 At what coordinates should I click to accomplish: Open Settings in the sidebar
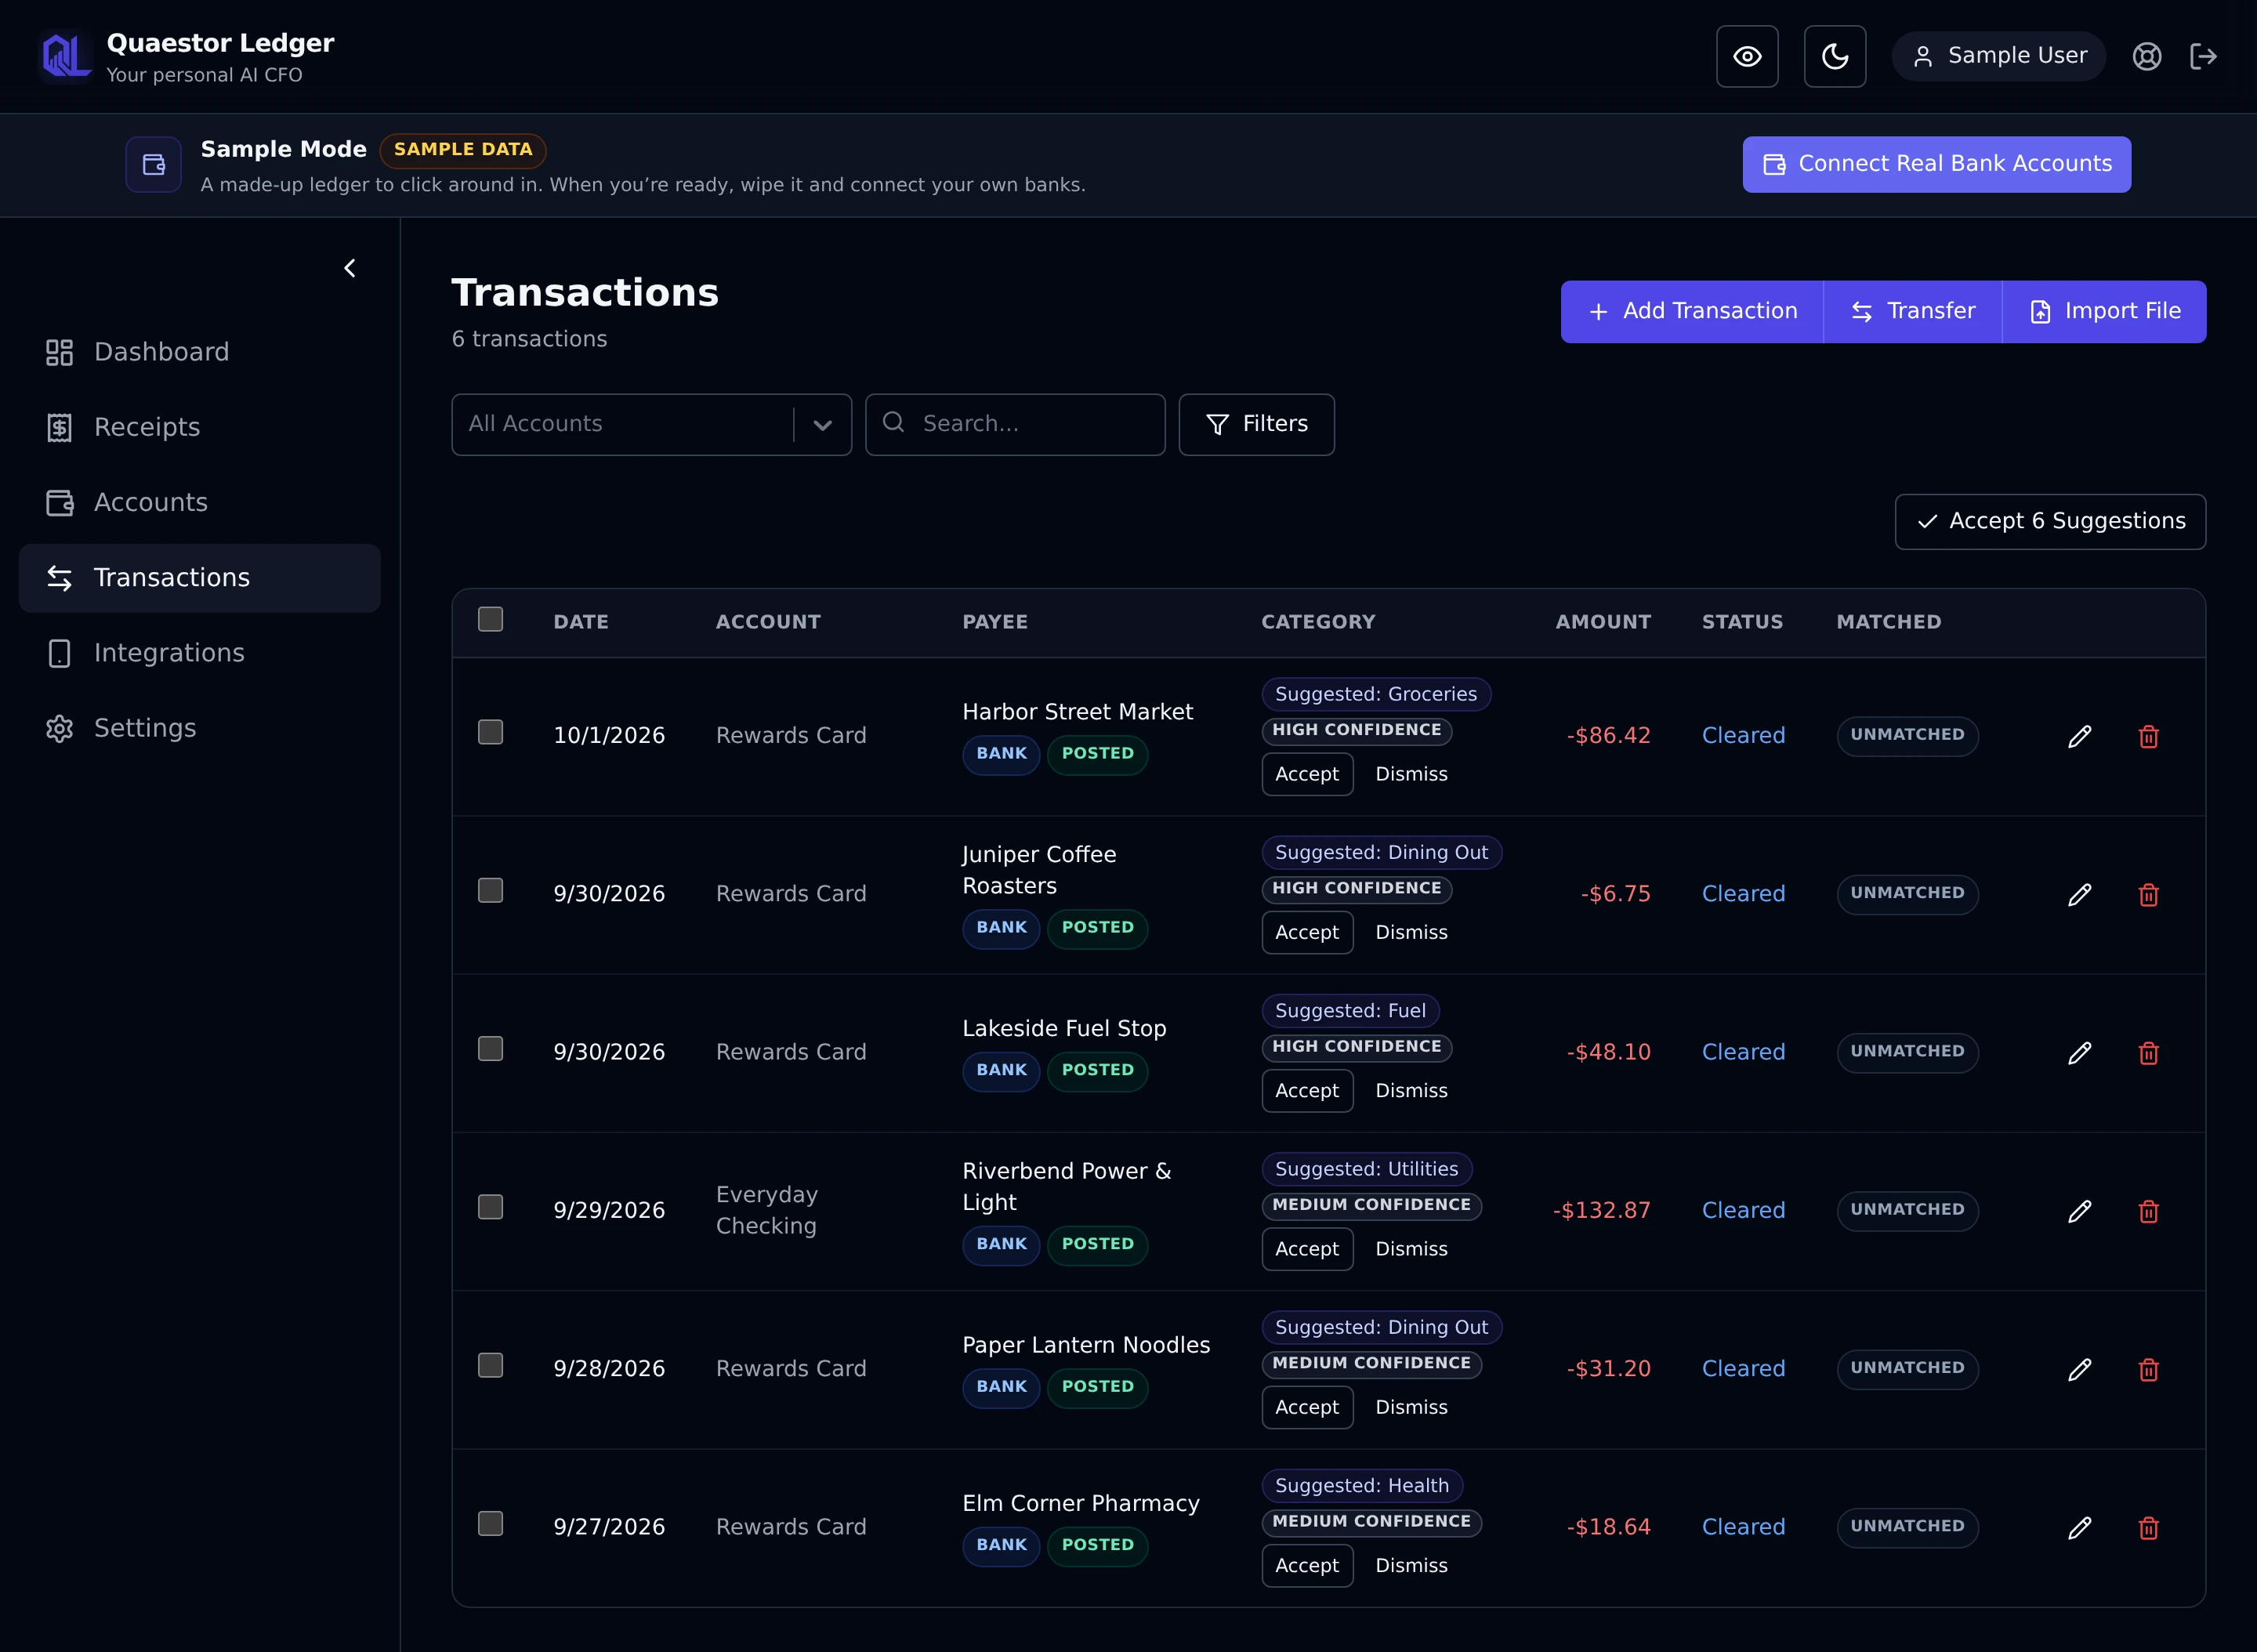click(199, 728)
